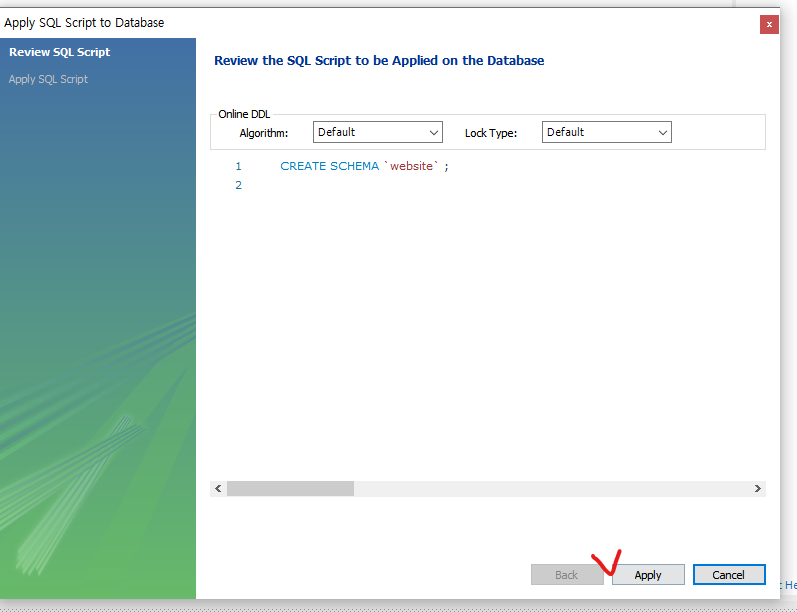This screenshot has width=797, height=612.
Task: Open the Algorithm dropdown
Action: click(x=378, y=132)
